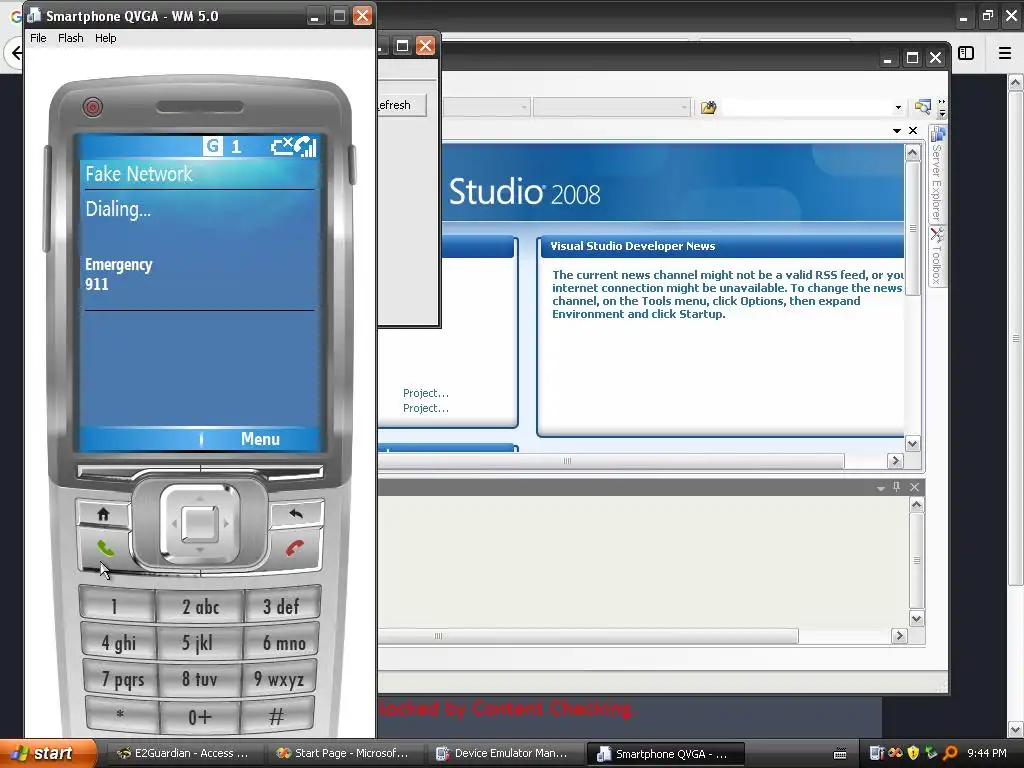Click the 8 tuv key on the phone keypad
The width and height of the screenshot is (1024, 768).
[x=199, y=679]
